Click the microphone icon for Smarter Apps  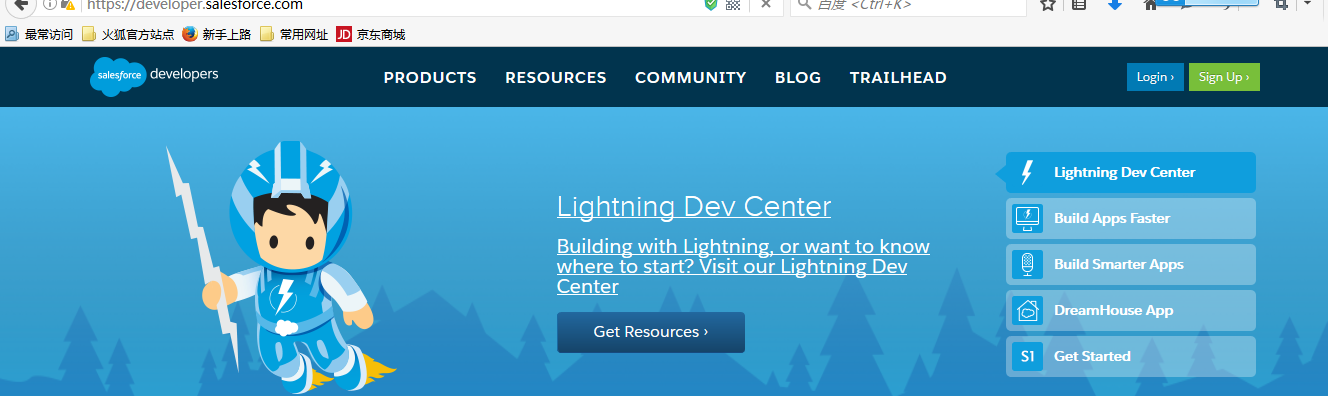click(1027, 264)
